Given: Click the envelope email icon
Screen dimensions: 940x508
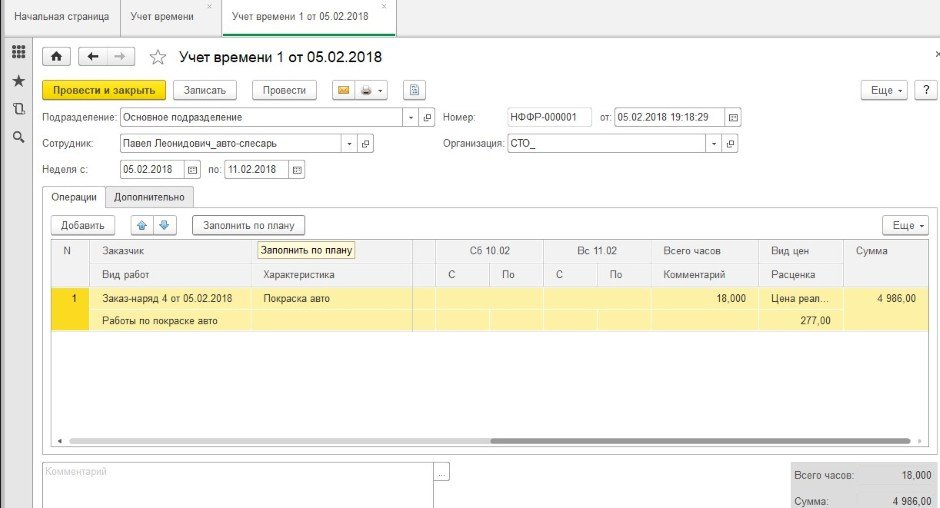Looking at the screenshot, I should [344, 90].
